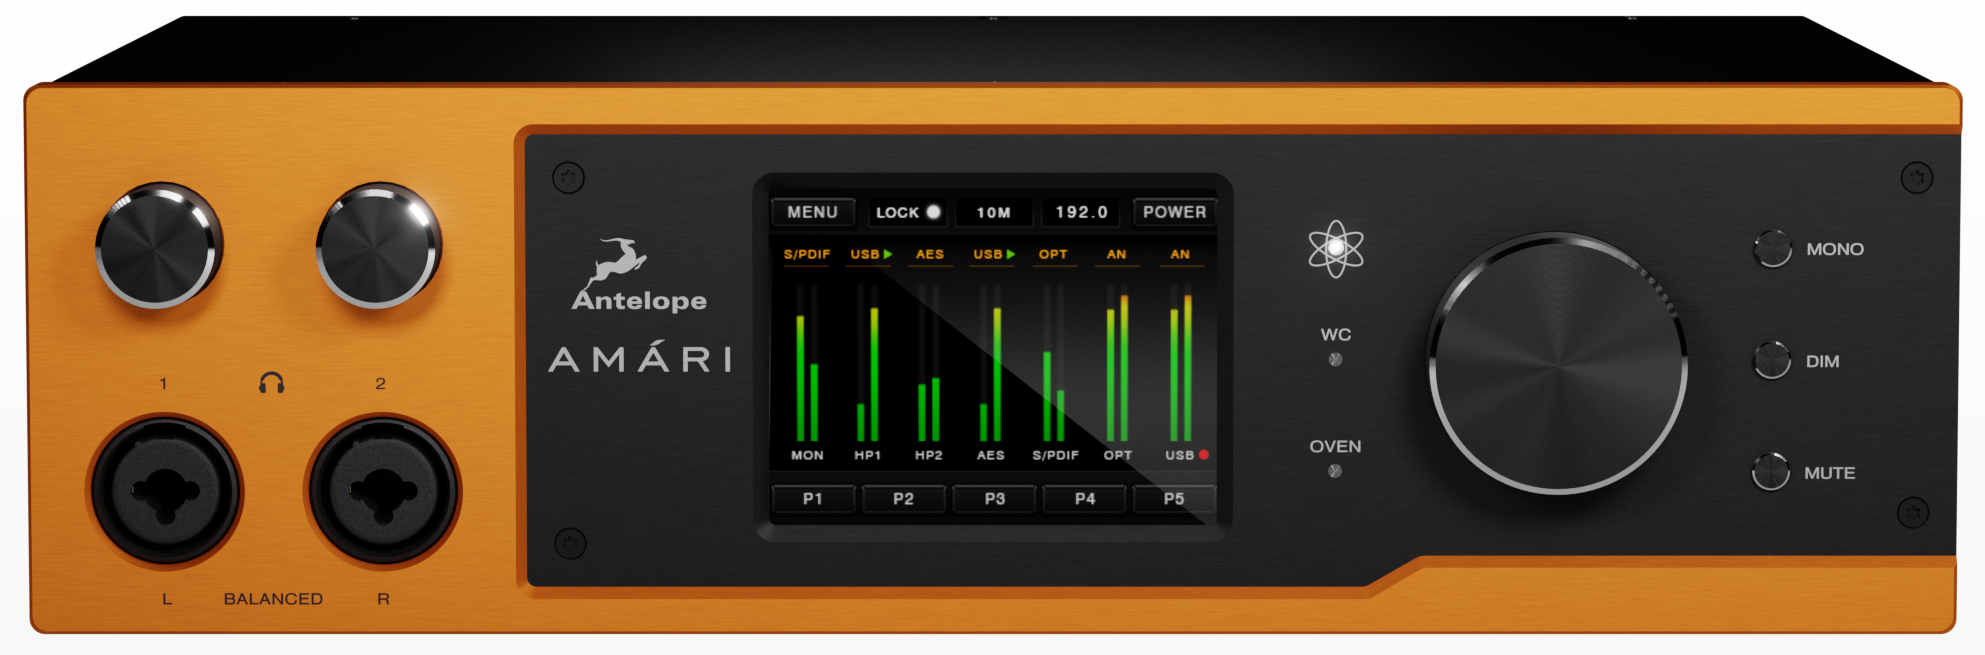Click the BALANCED label text
Viewport: 1985px width, 655px height.
tap(273, 598)
